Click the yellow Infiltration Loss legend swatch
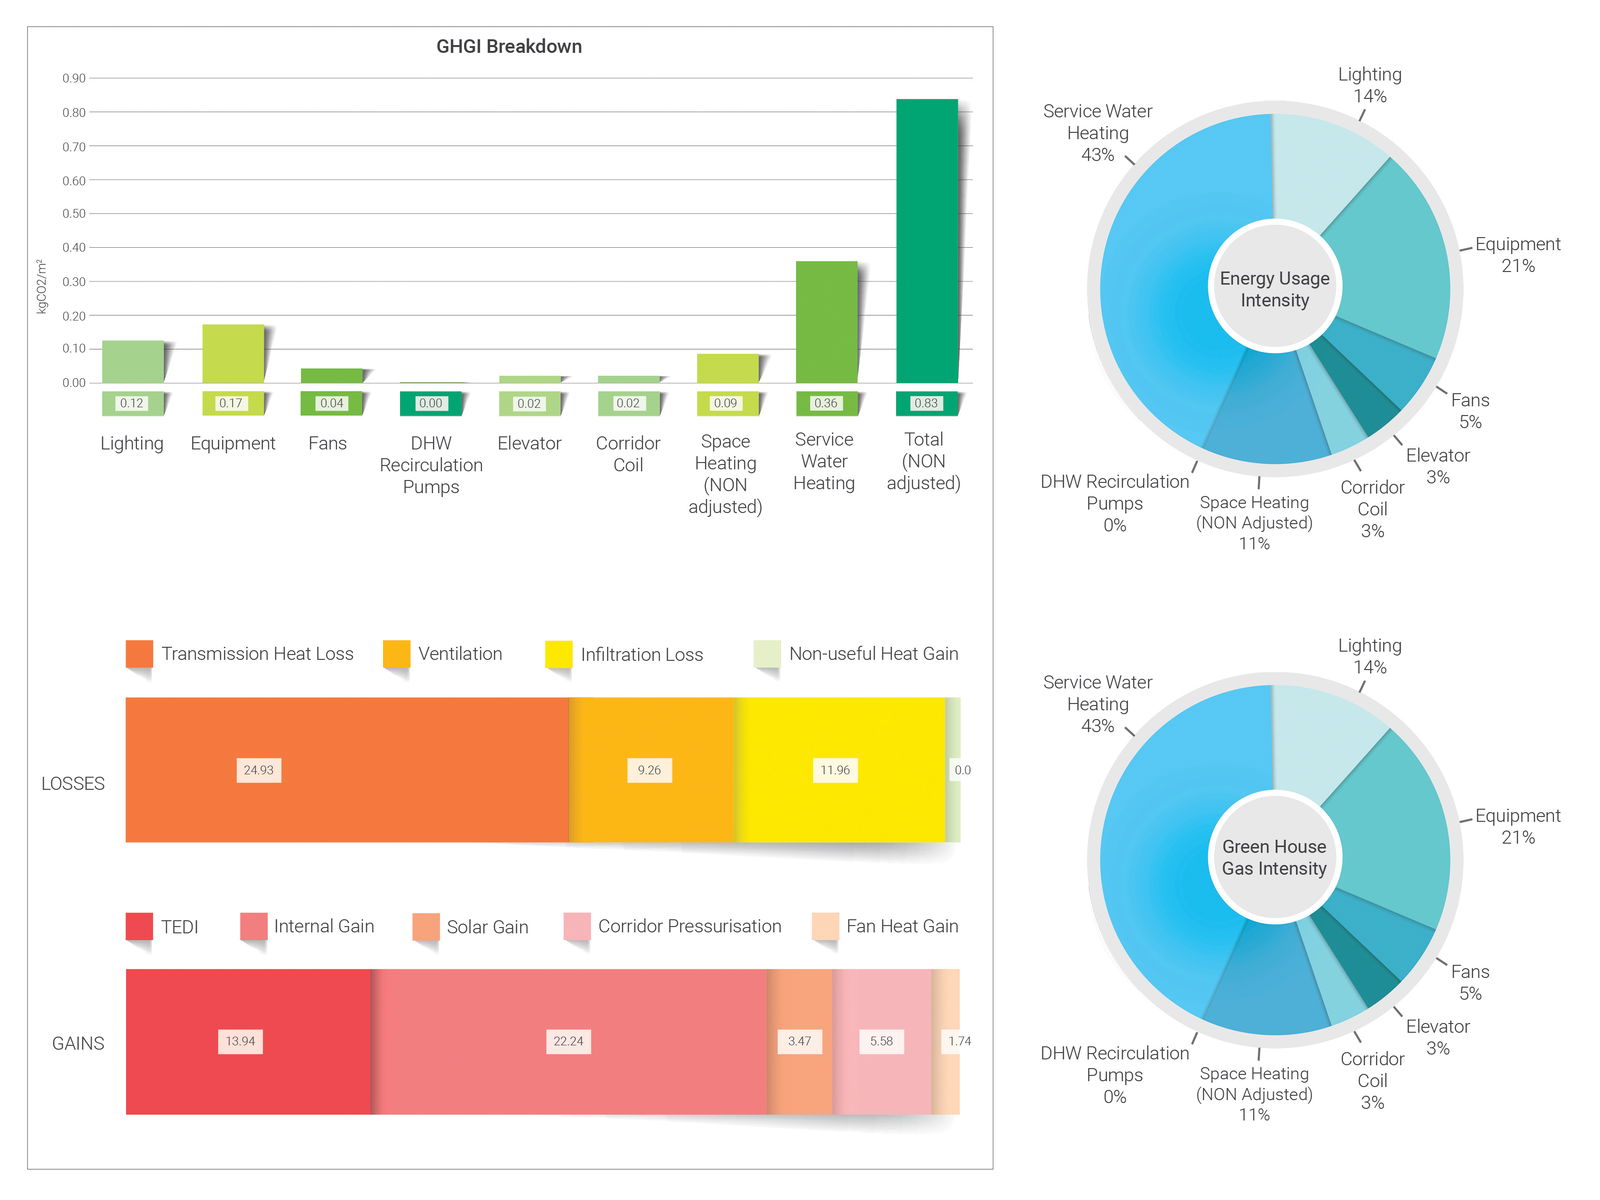Screen dimensions: 1600x1200 point(558,654)
